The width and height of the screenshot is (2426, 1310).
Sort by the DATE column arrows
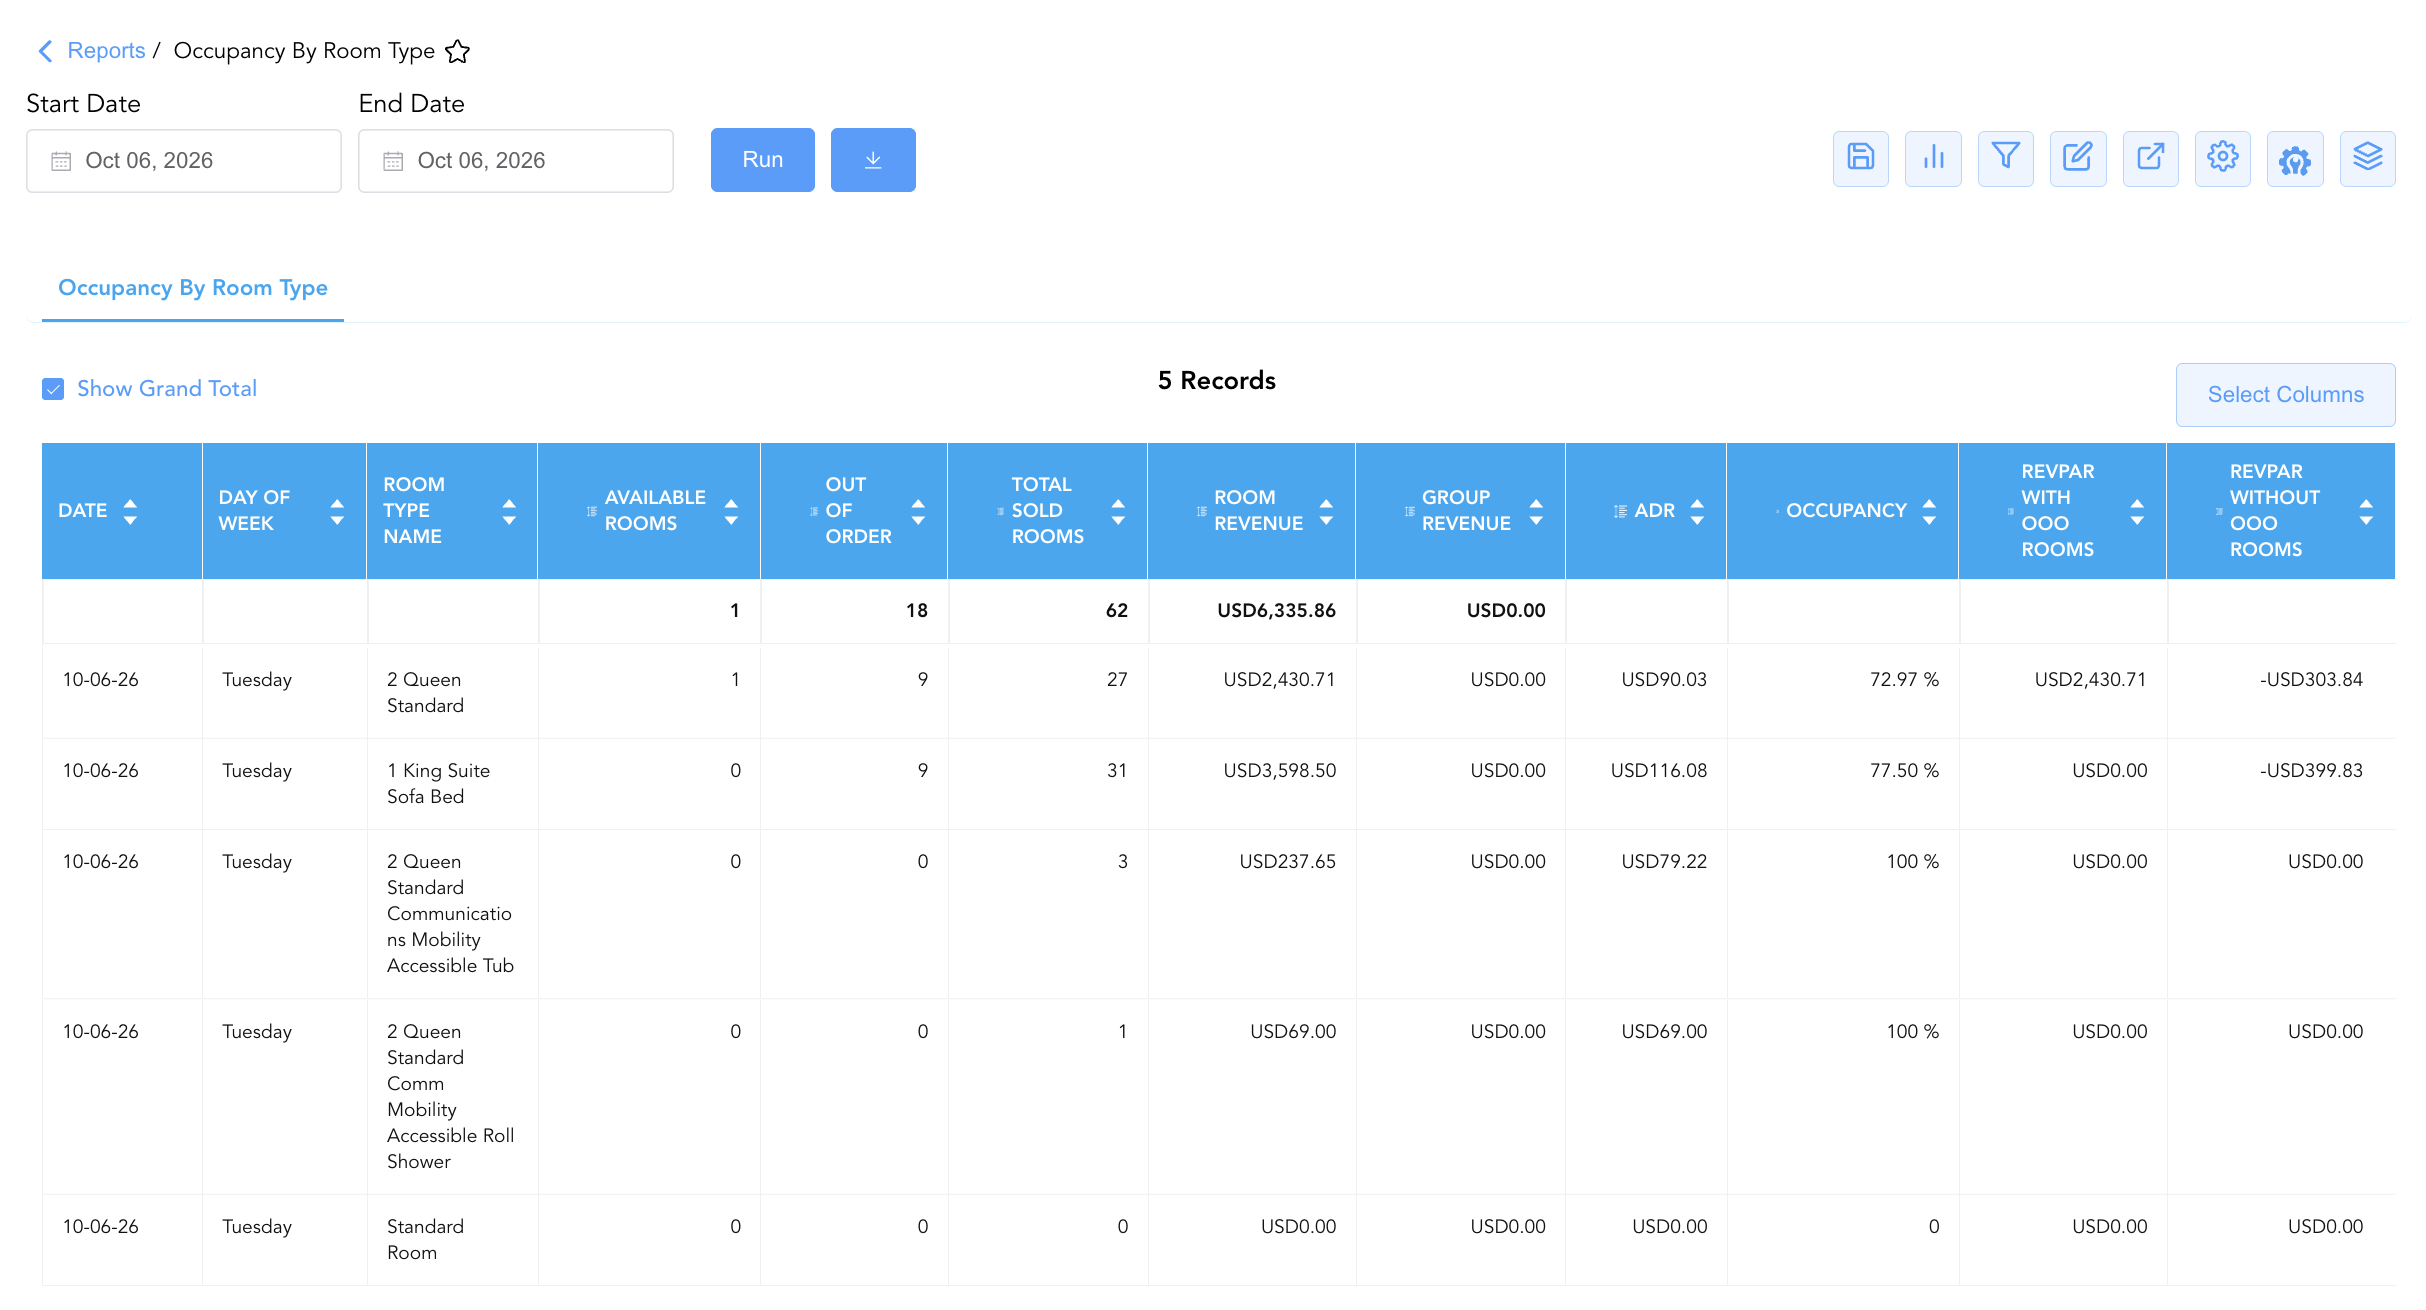(x=130, y=511)
